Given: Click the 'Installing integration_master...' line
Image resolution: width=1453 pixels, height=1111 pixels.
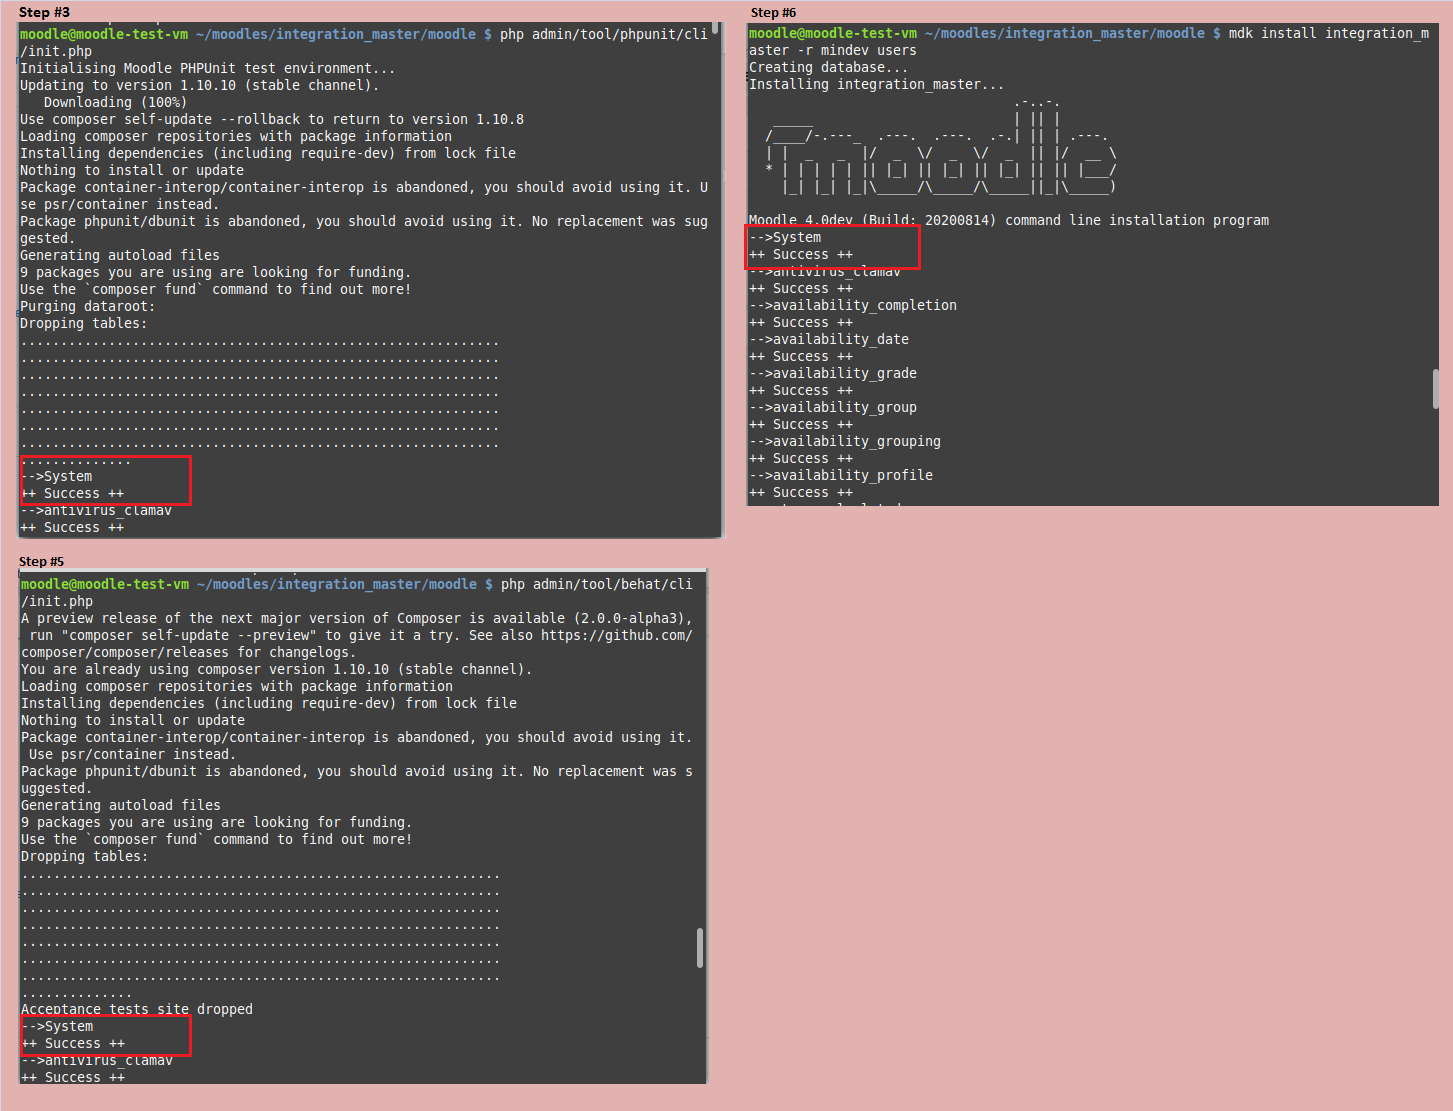Looking at the screenshot, I should (x=877, y=84).
